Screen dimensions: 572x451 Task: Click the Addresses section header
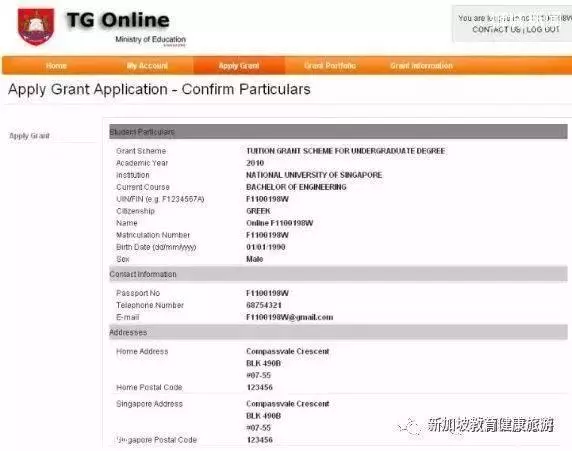[338, 332]
